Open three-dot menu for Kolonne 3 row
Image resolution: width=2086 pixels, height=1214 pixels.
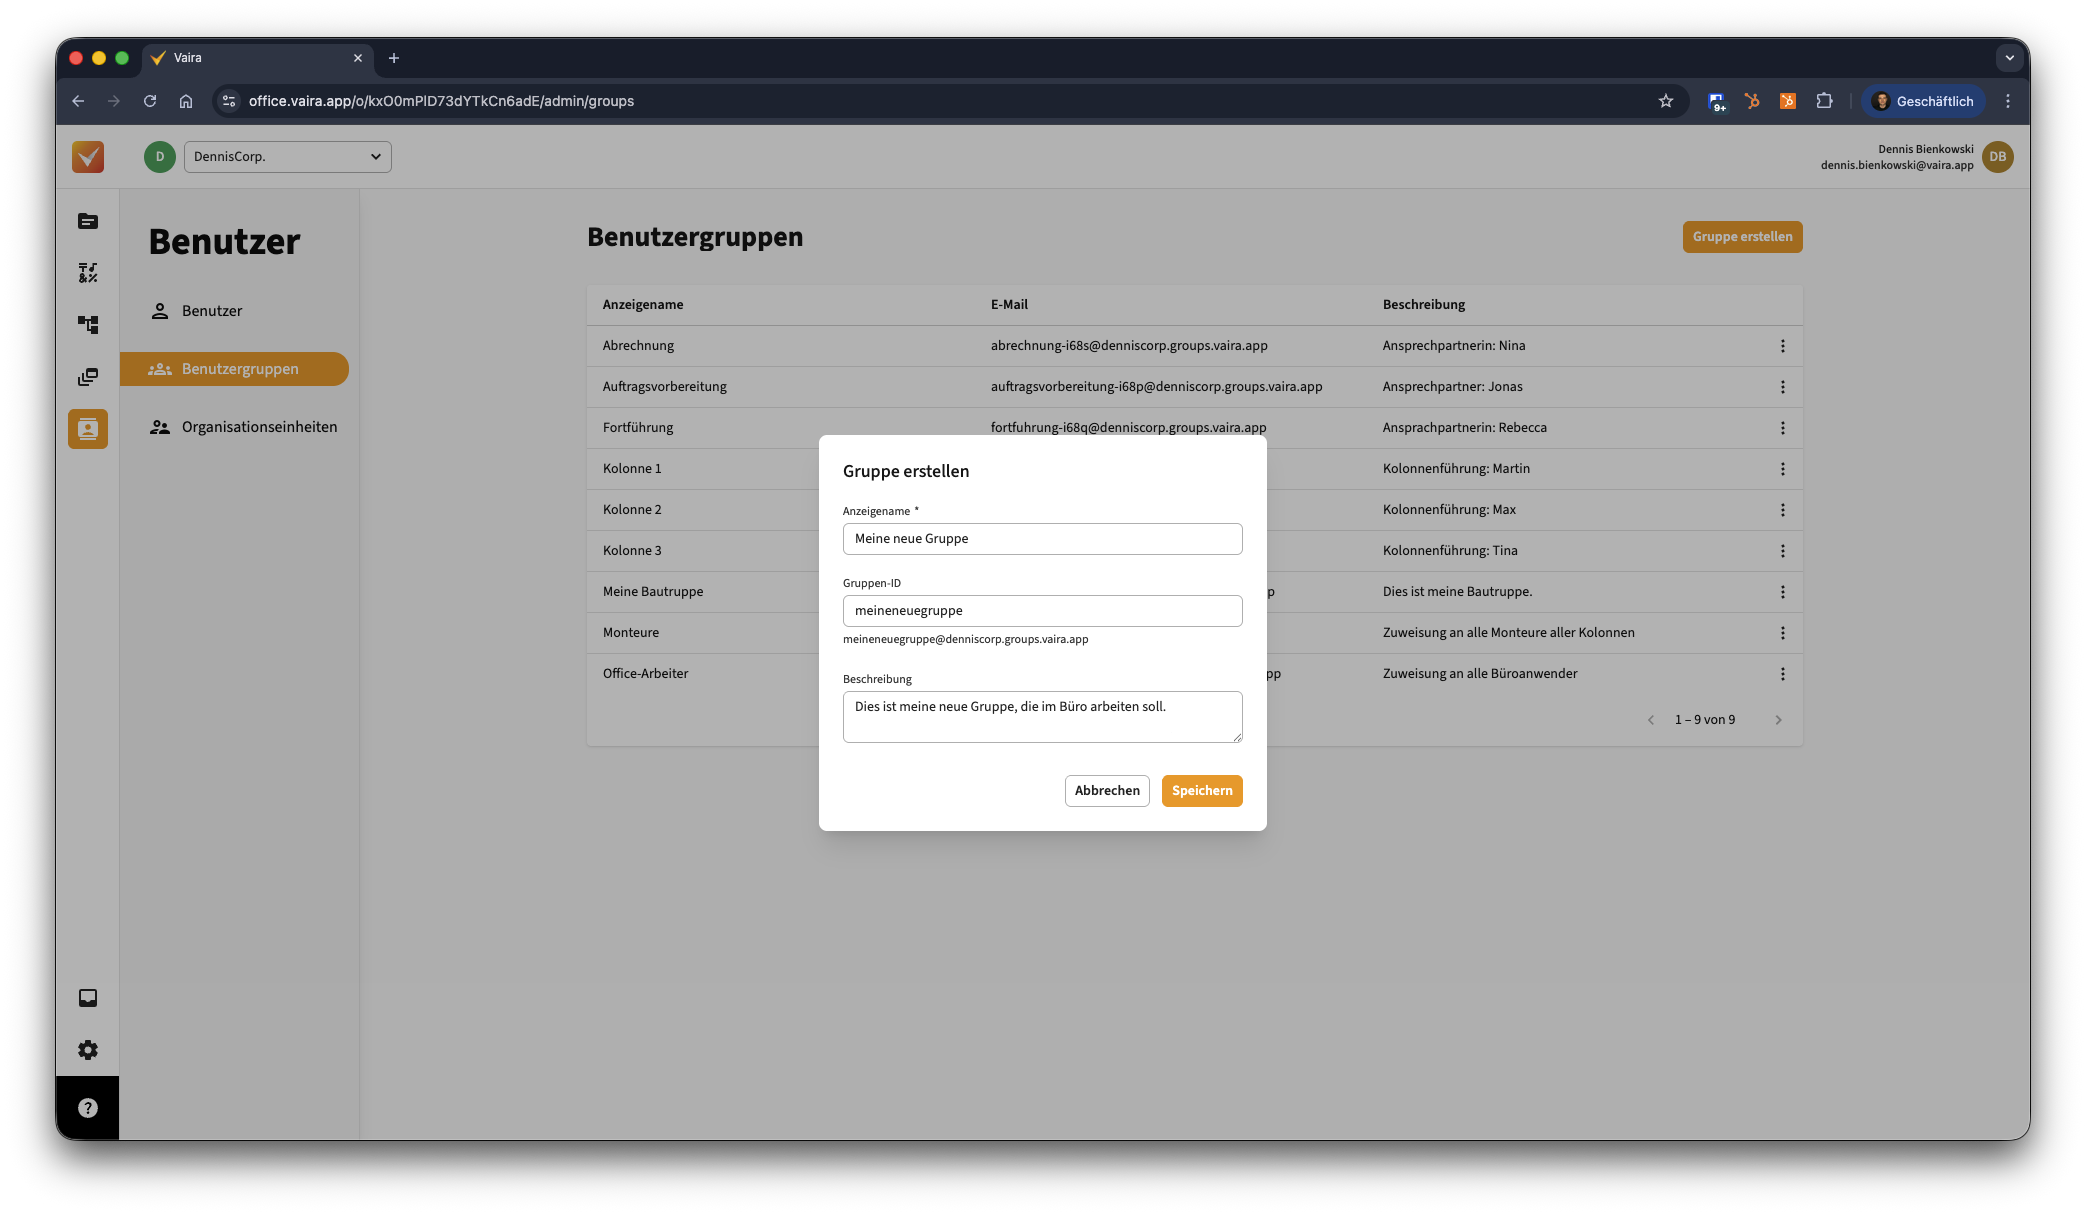pyautogui.click(x=1782, y=551)
